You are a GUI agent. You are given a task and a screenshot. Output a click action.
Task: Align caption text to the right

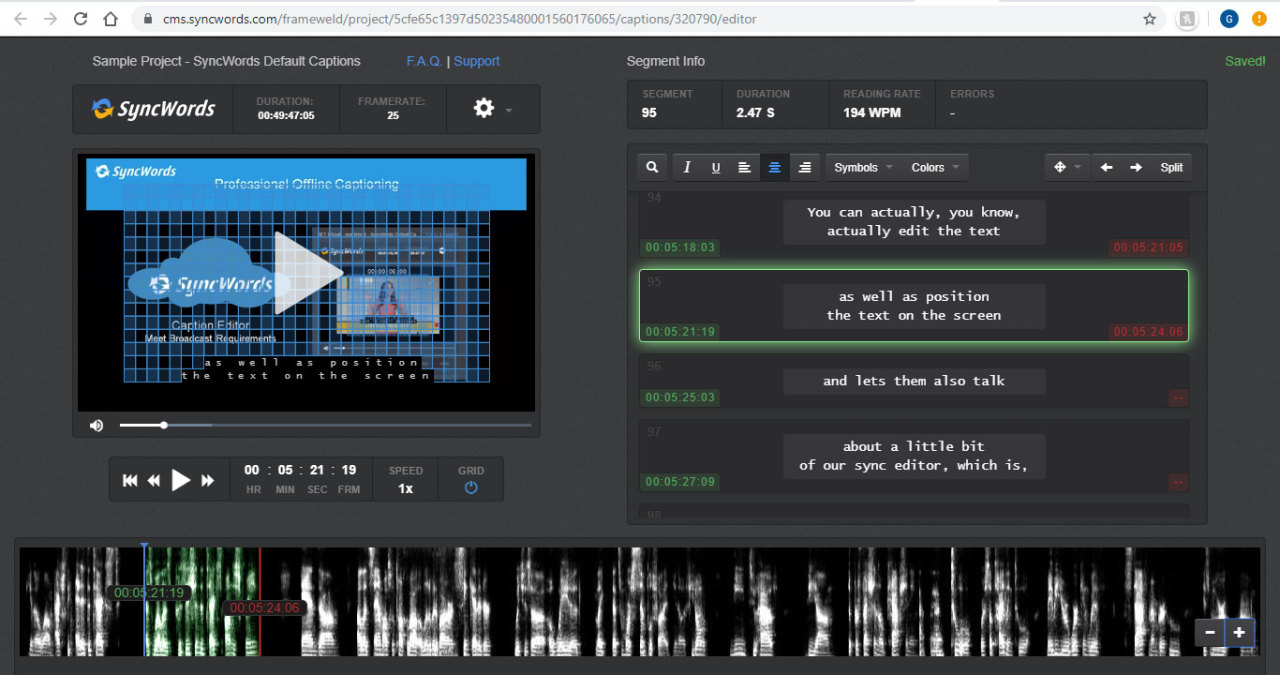click(804, 167)
